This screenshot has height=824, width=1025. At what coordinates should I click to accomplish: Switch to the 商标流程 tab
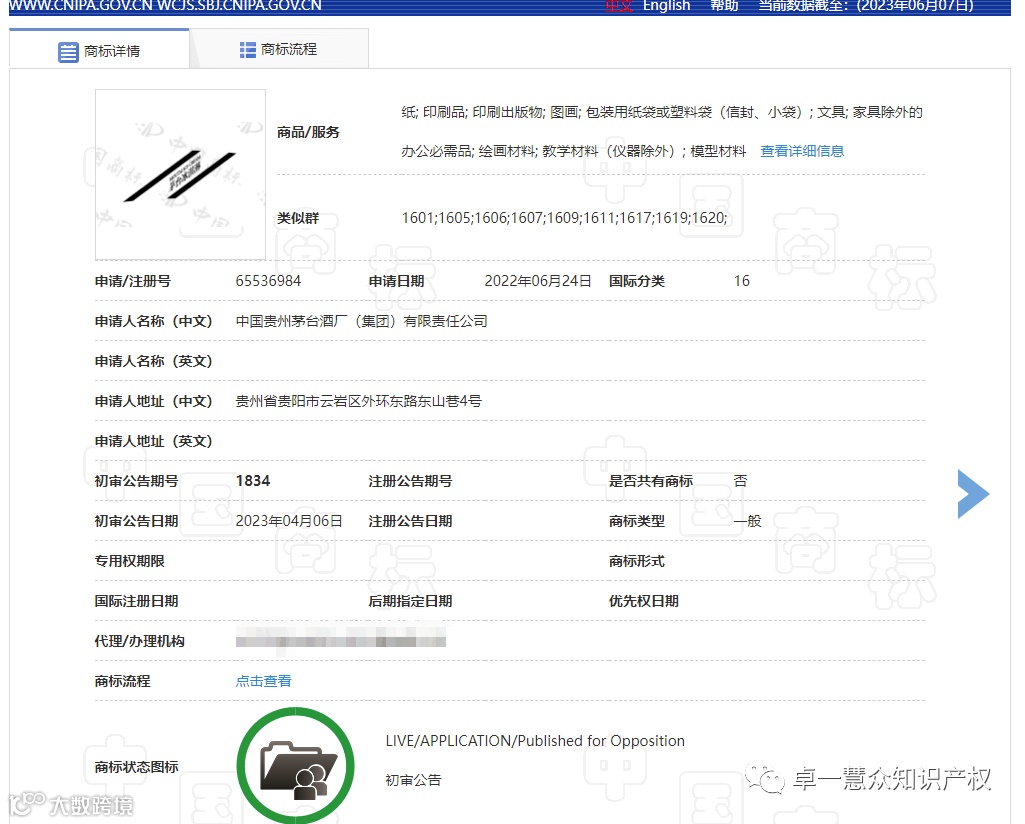[x=279, y=49]
